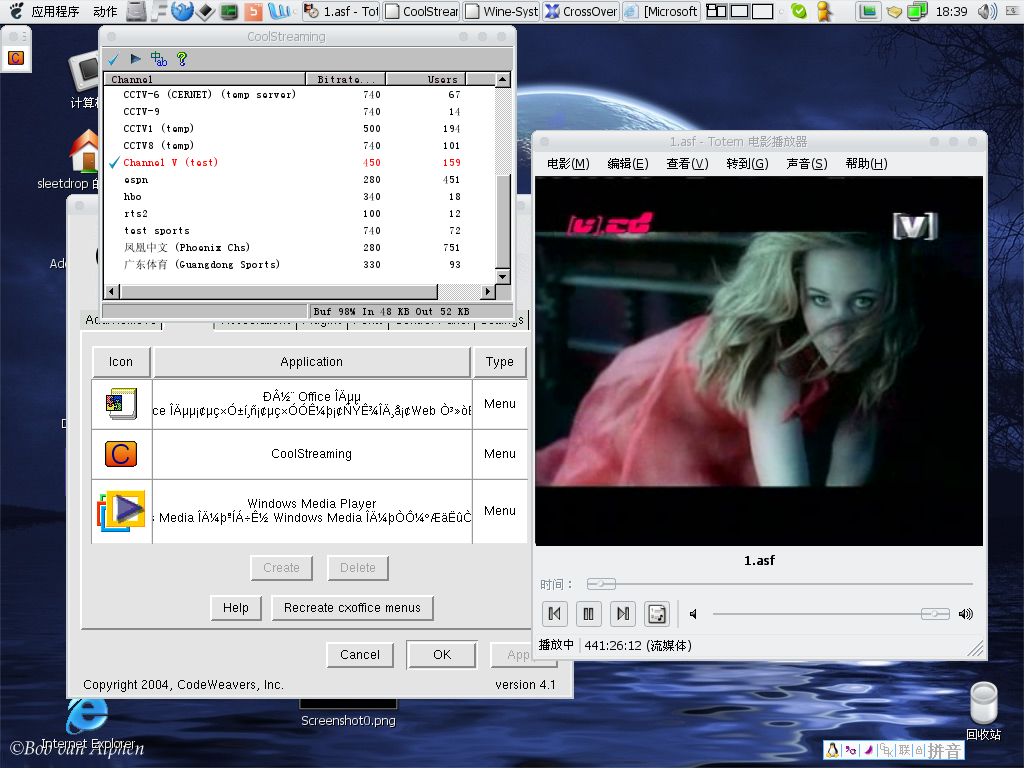Click the Windows Media Player icon in the list
The width and height of the screenshot is (1024, 768).
pos(121,511)
